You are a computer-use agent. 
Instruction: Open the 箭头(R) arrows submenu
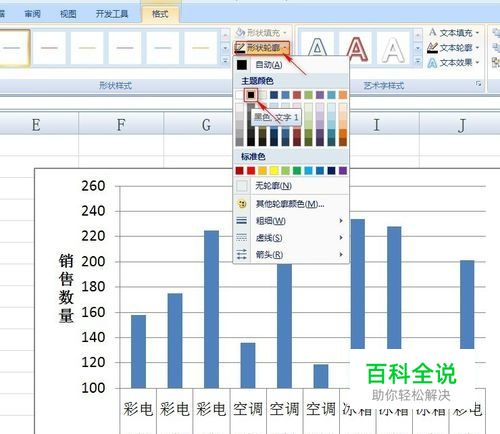291,255
